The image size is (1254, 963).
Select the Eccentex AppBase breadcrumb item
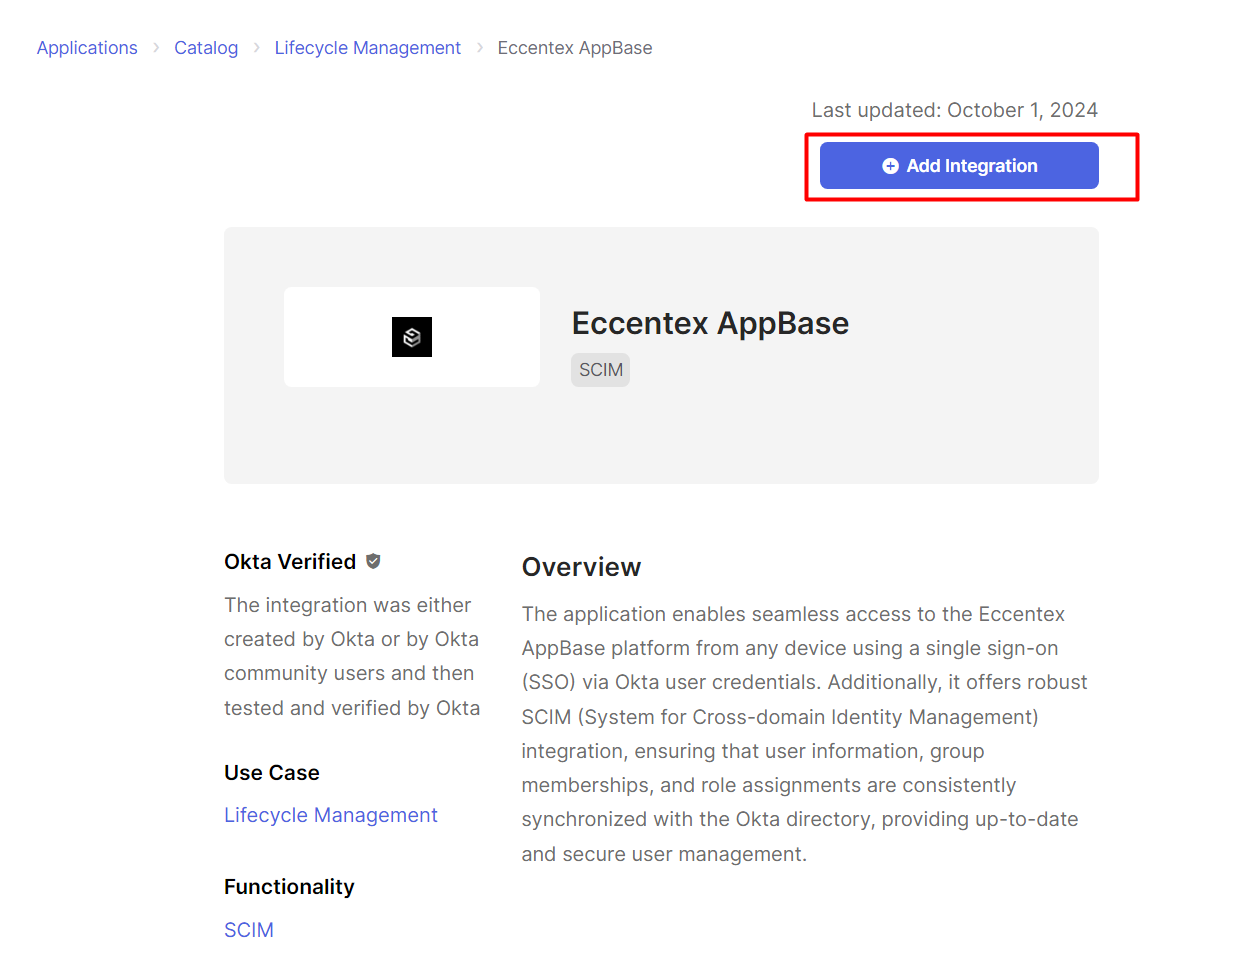pos(575,48)
